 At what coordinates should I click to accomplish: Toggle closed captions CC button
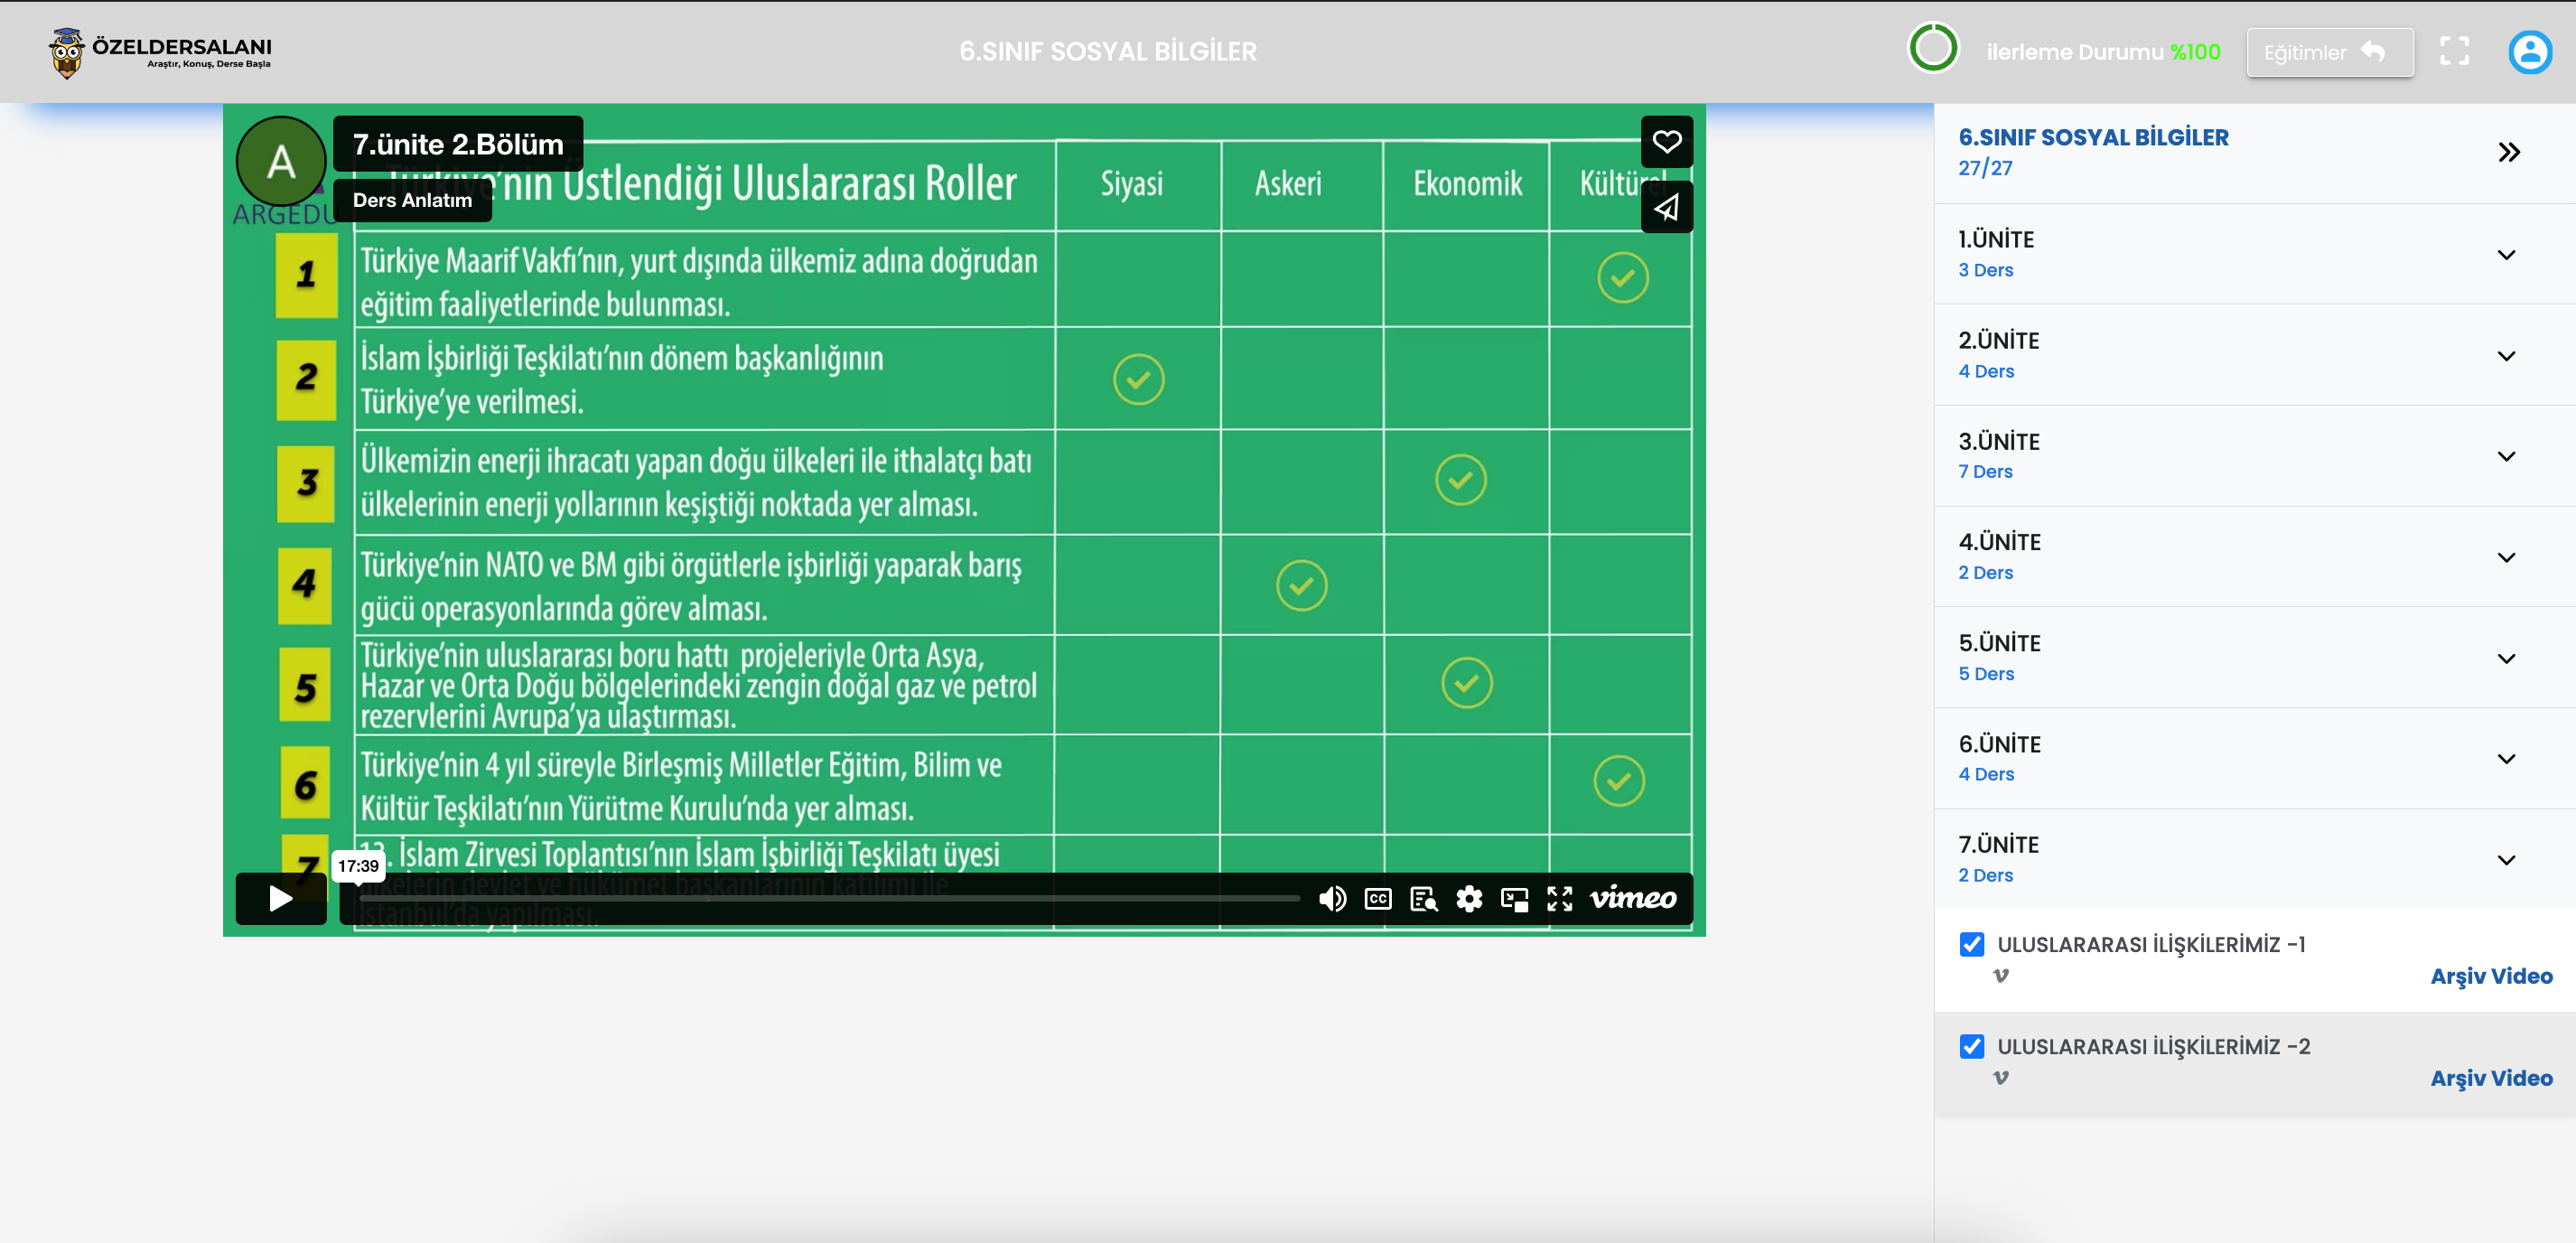(x=1377, y=899)
